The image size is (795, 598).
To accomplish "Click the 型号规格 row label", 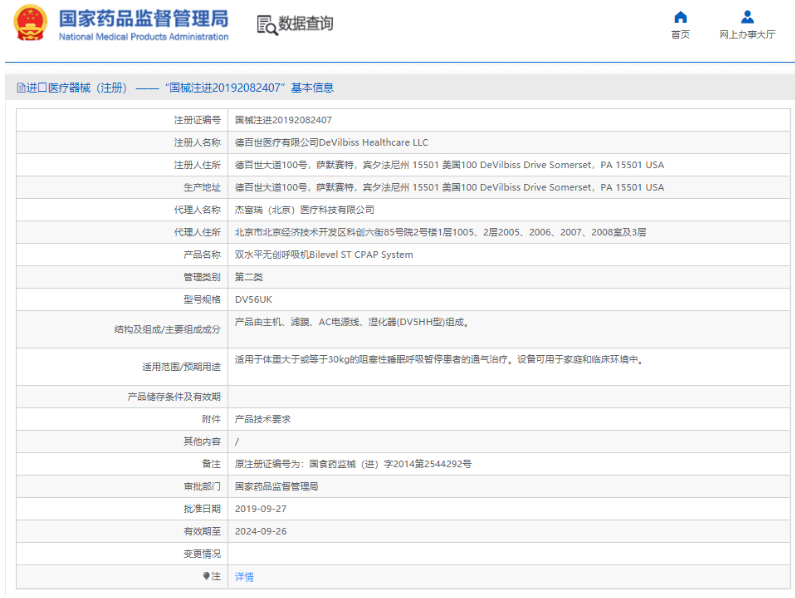I will (202, 299).
